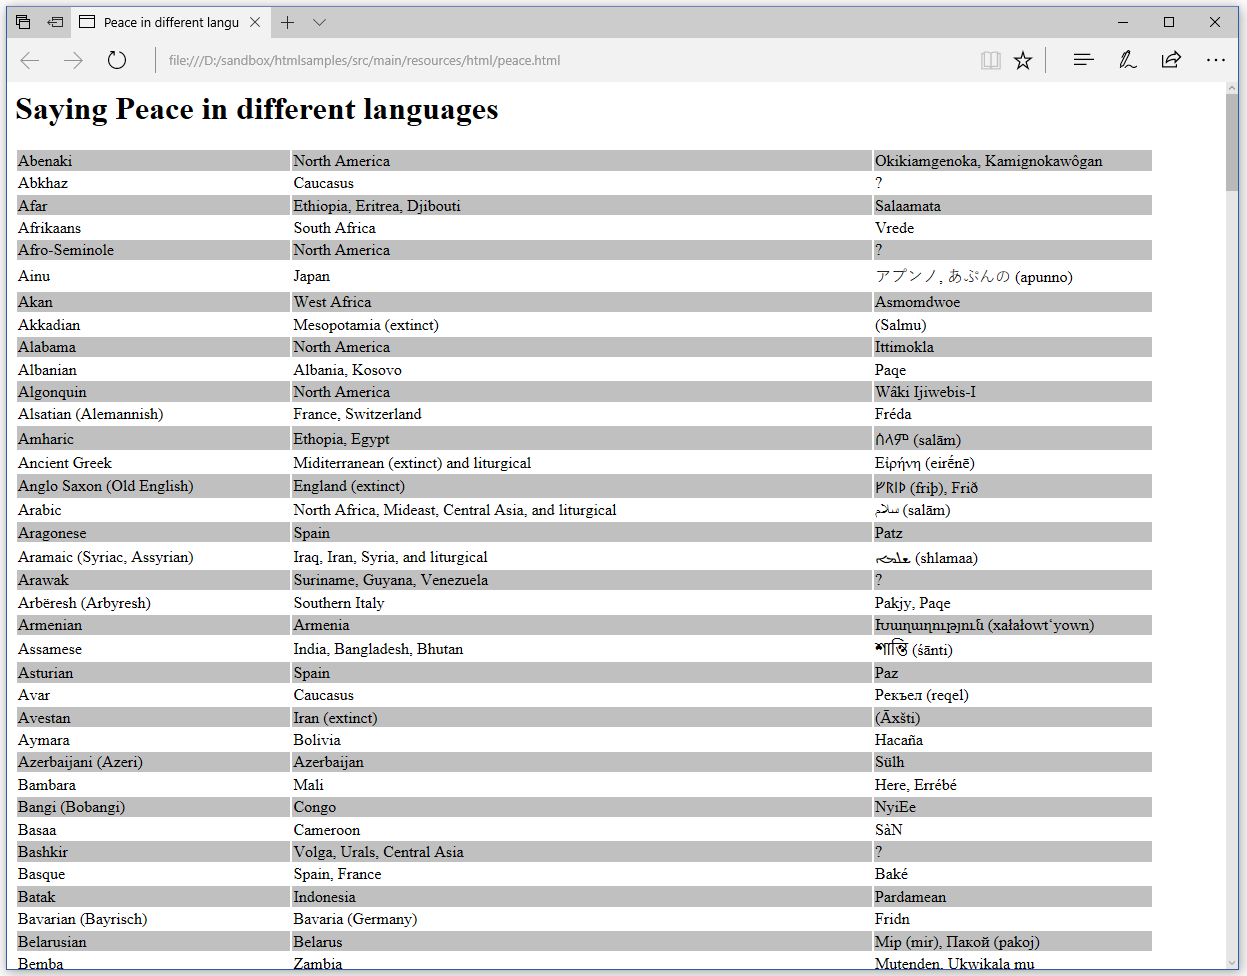Click the Arbëresh (Arbyresh) cell
Image resolution: width=1247 pixels, height=976 pixels.
(x=153, y=603)
